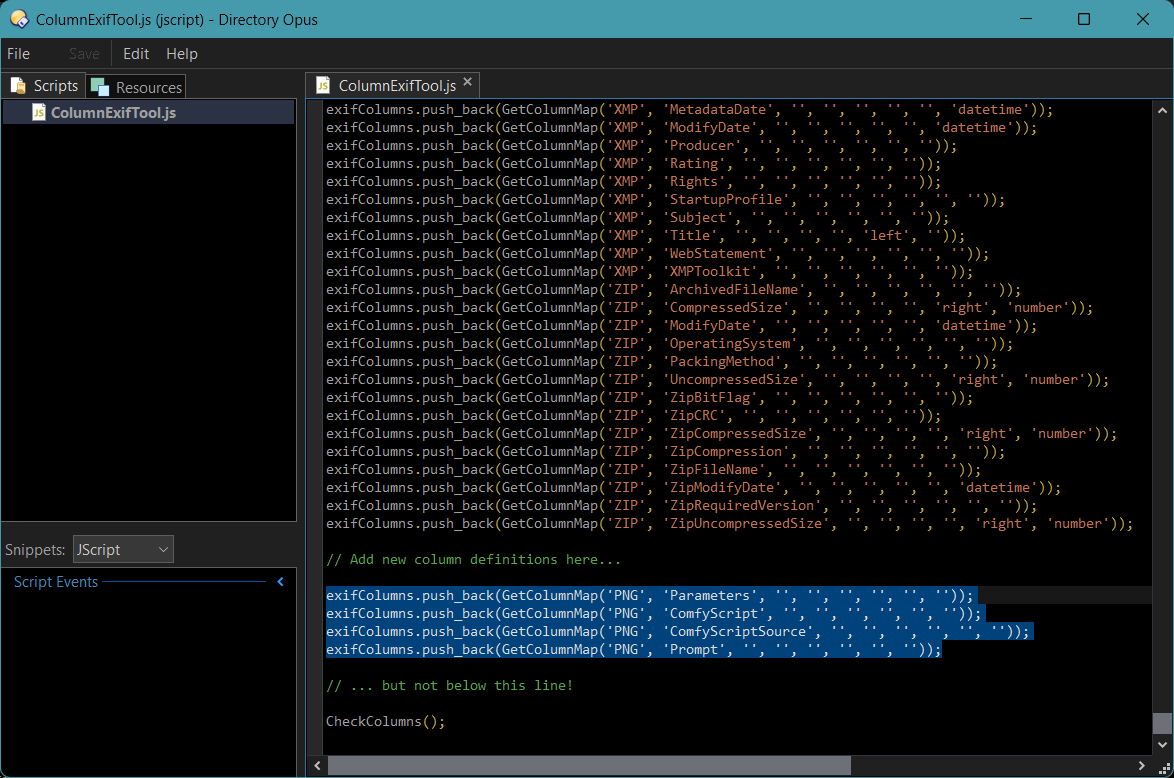Maximize the Directory Opus script window
The width and height of the screenshot is (1174, 778).
pos(1084,19)
